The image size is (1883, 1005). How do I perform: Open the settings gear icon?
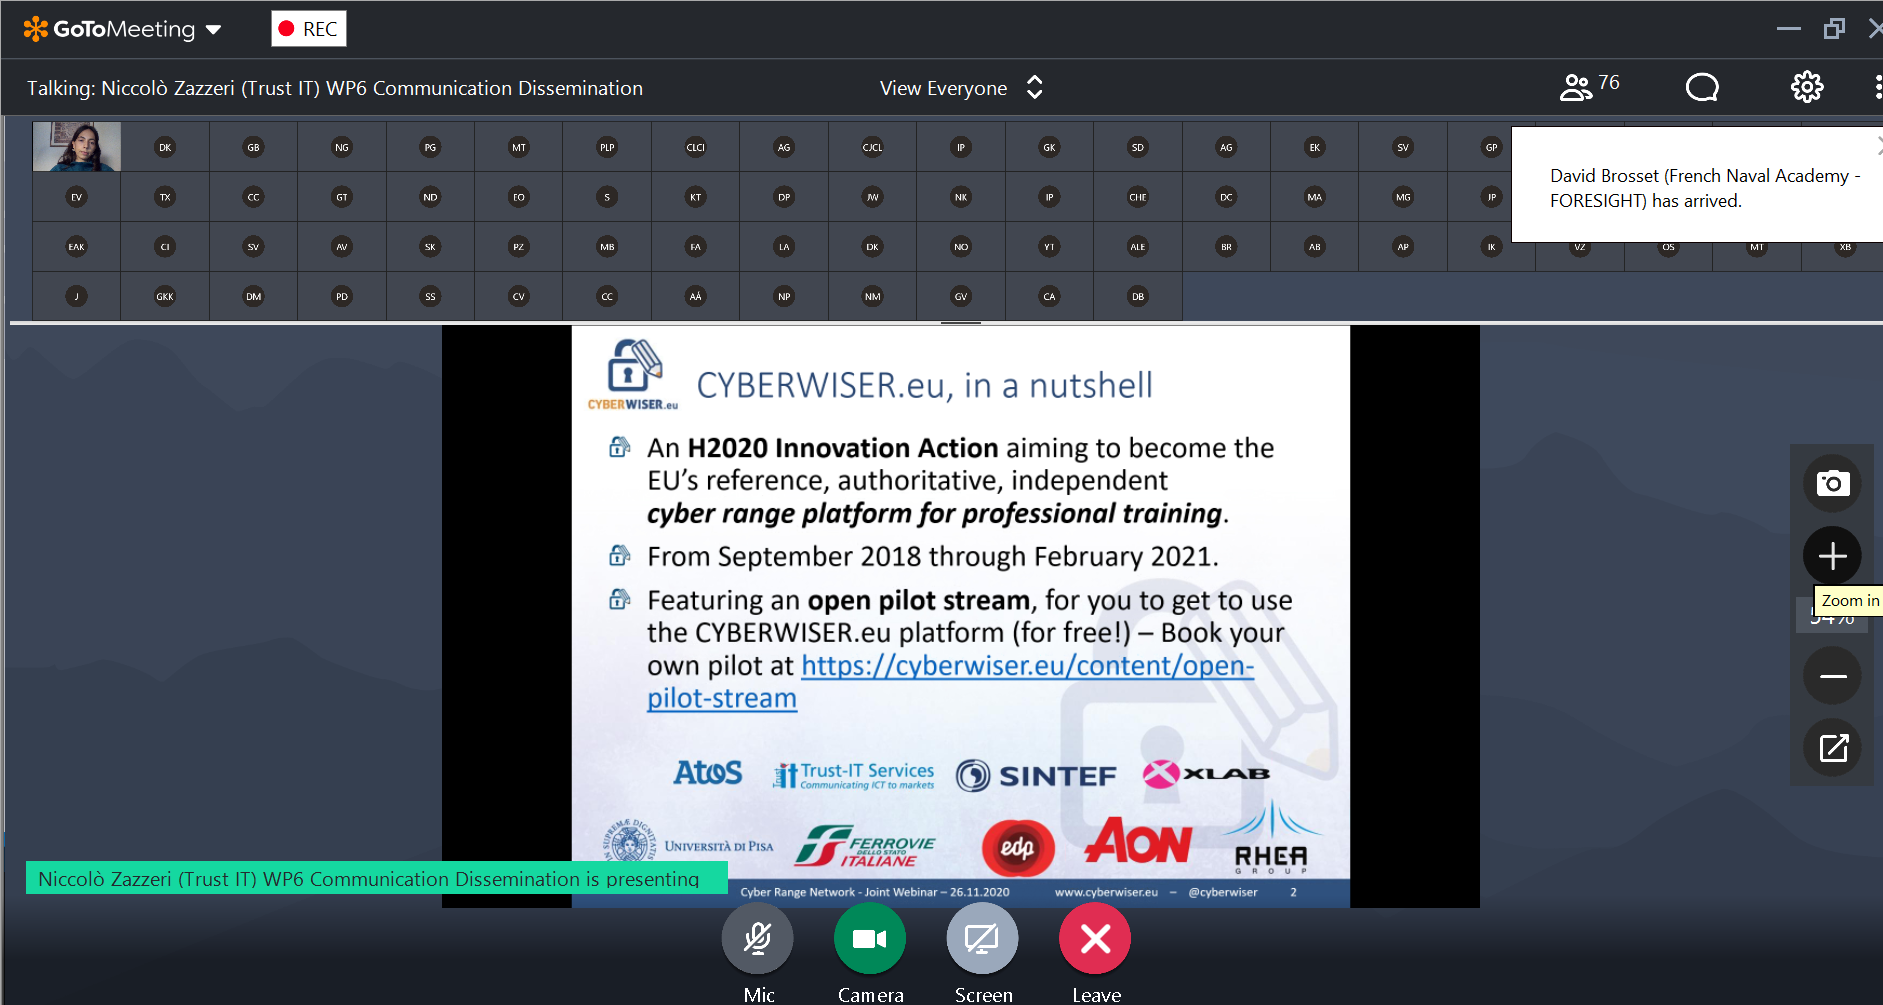click(1806, 88)
